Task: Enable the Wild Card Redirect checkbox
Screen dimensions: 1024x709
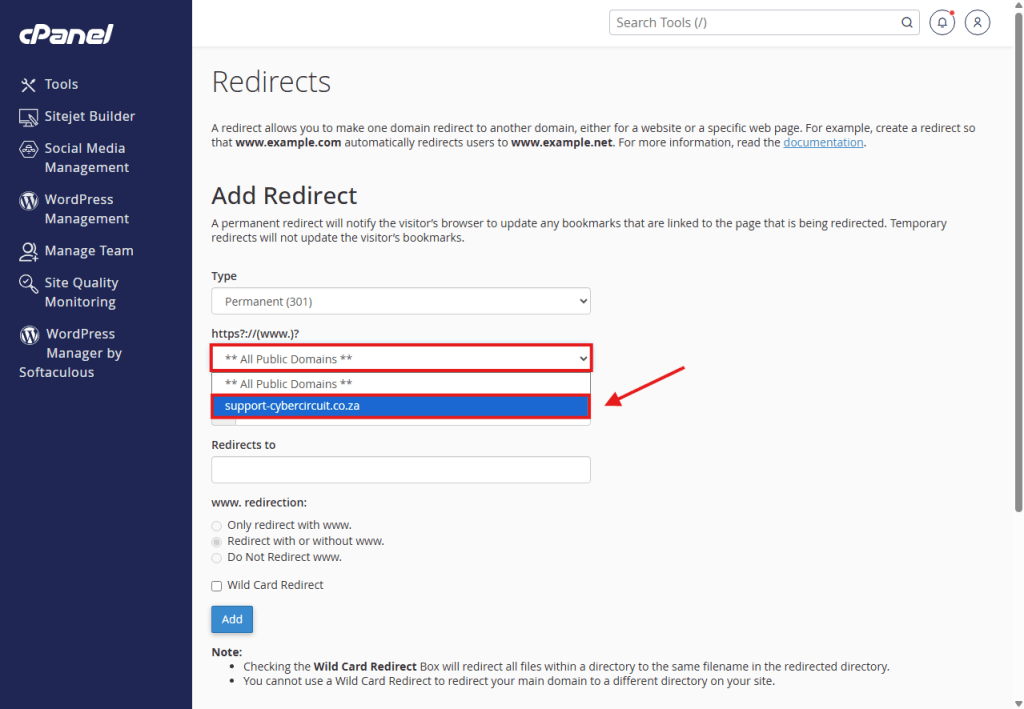Action: pos(217,586)
